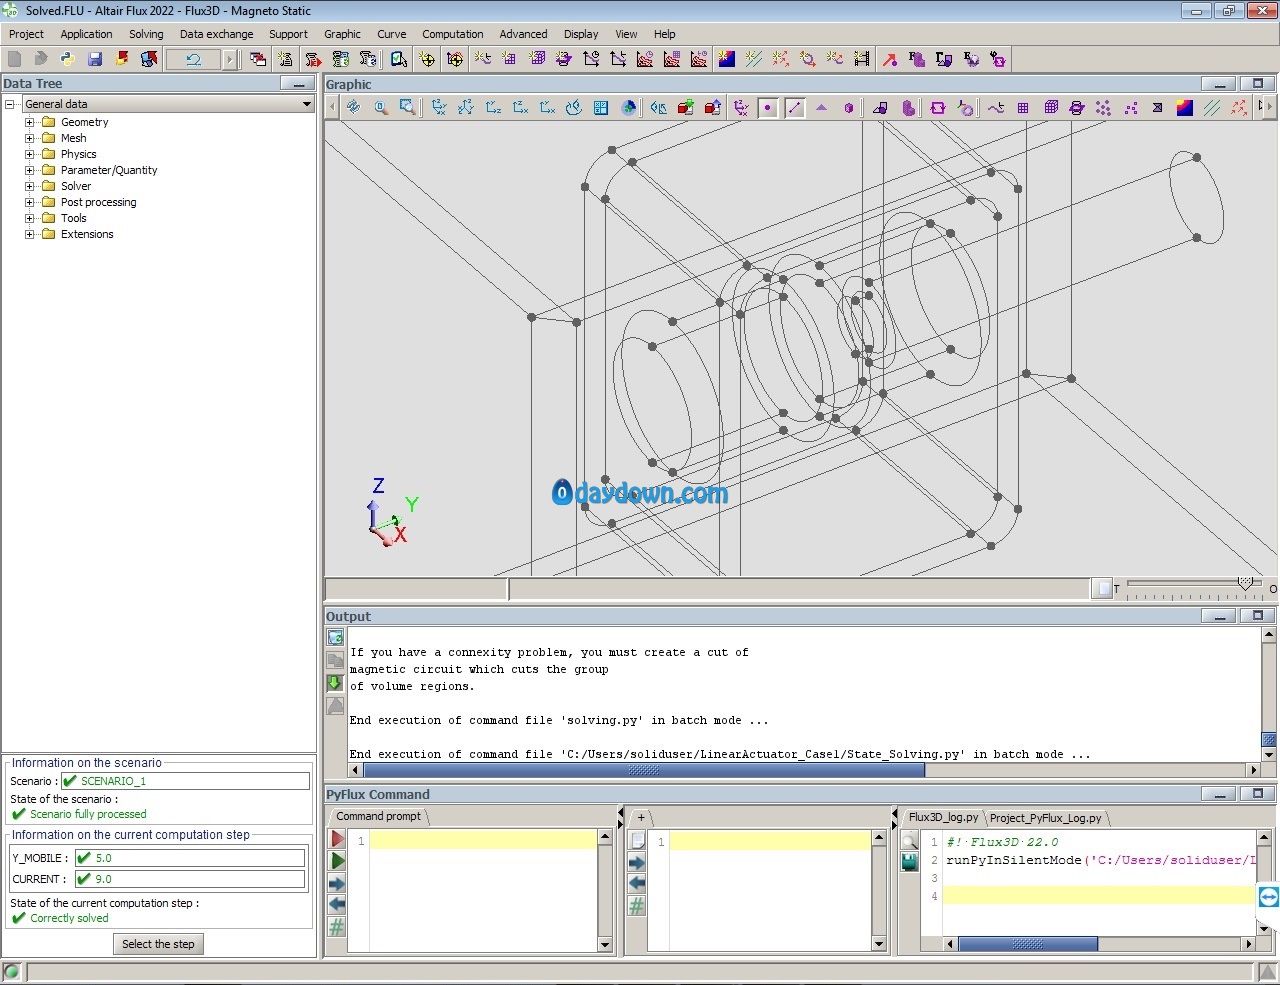Toggle display of mesh nodes dotted icon

(1103, 107)
